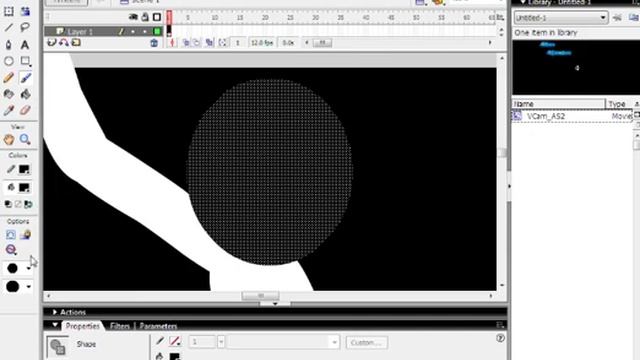
Task: Collapse the Properties panel triangle
Action: tap(55, 325)
